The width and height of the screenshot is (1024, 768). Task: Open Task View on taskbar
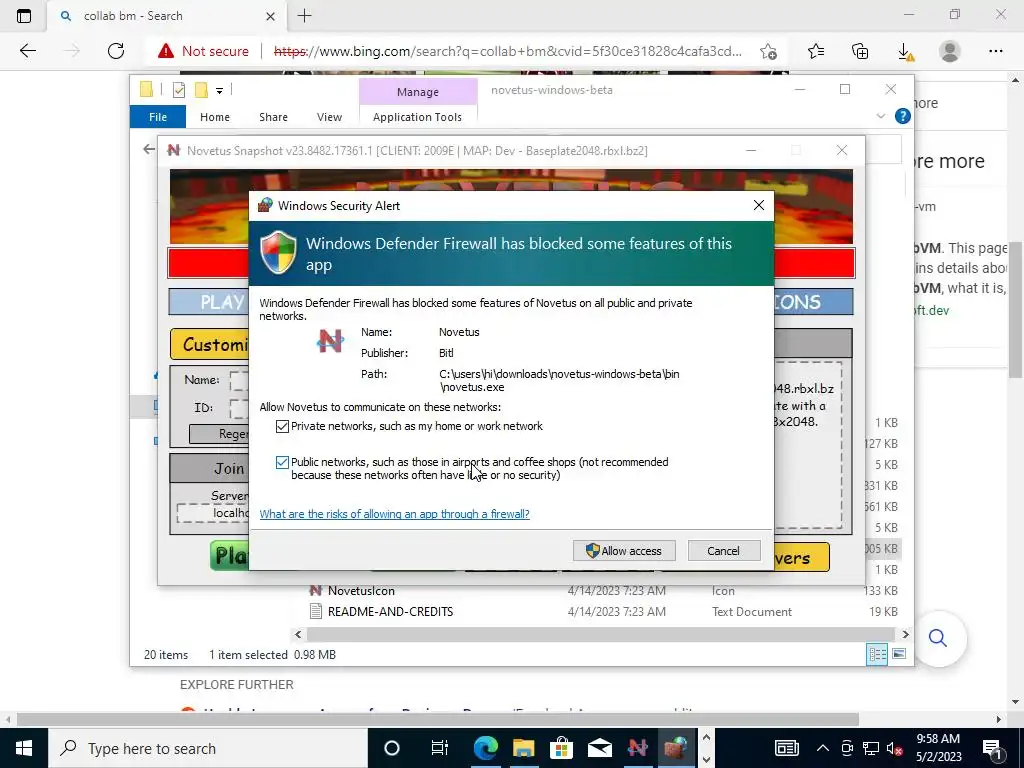[x=440, y=748]
